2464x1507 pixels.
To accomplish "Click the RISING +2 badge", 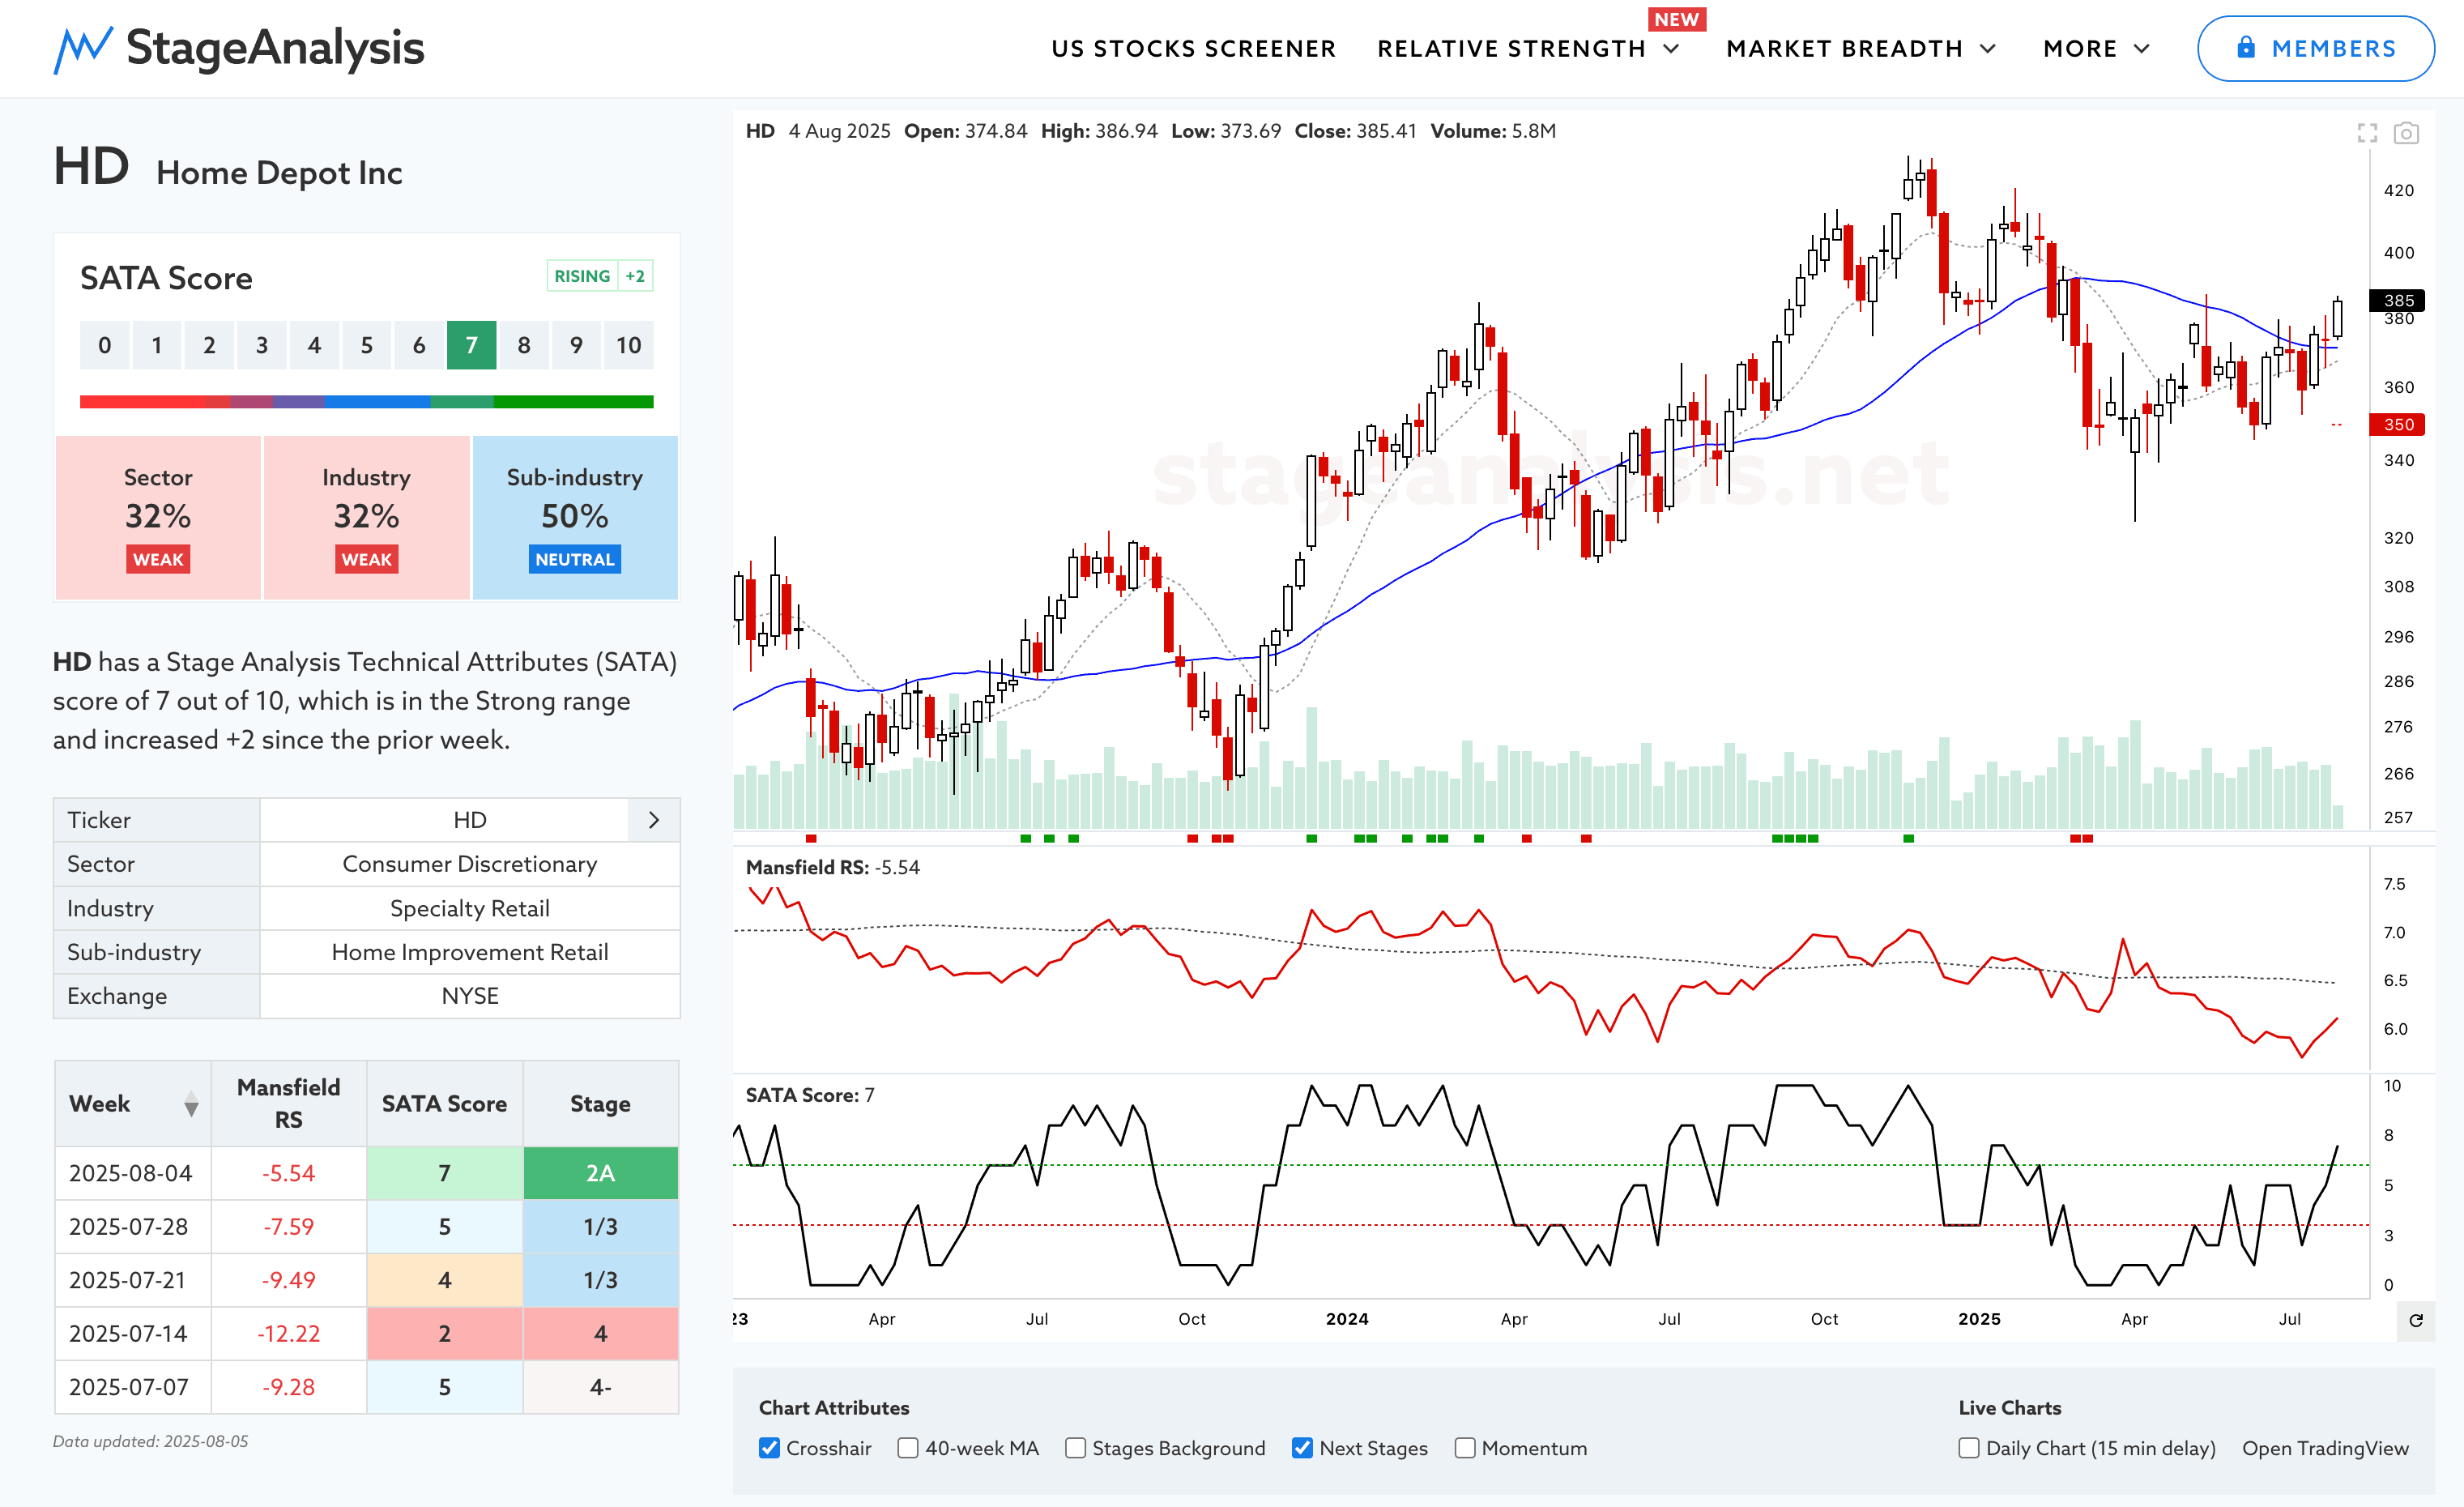I will click(x=600, y=276).
